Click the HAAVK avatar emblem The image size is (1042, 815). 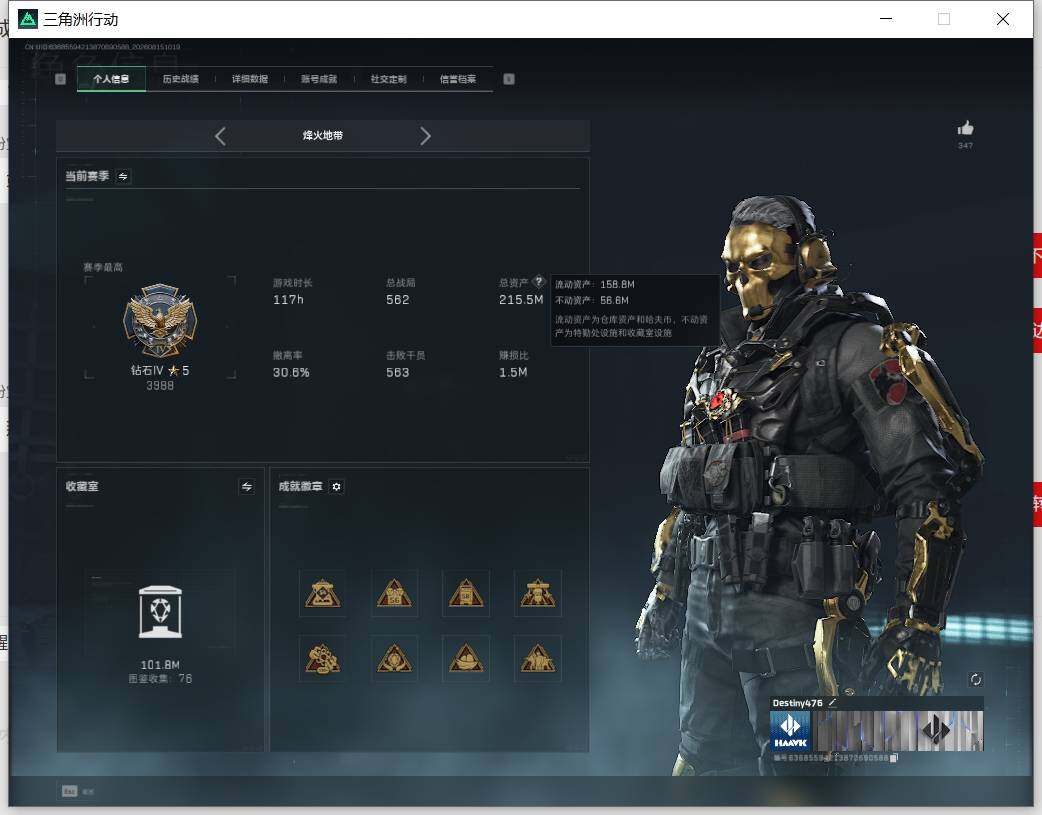(x=790, y=731)
